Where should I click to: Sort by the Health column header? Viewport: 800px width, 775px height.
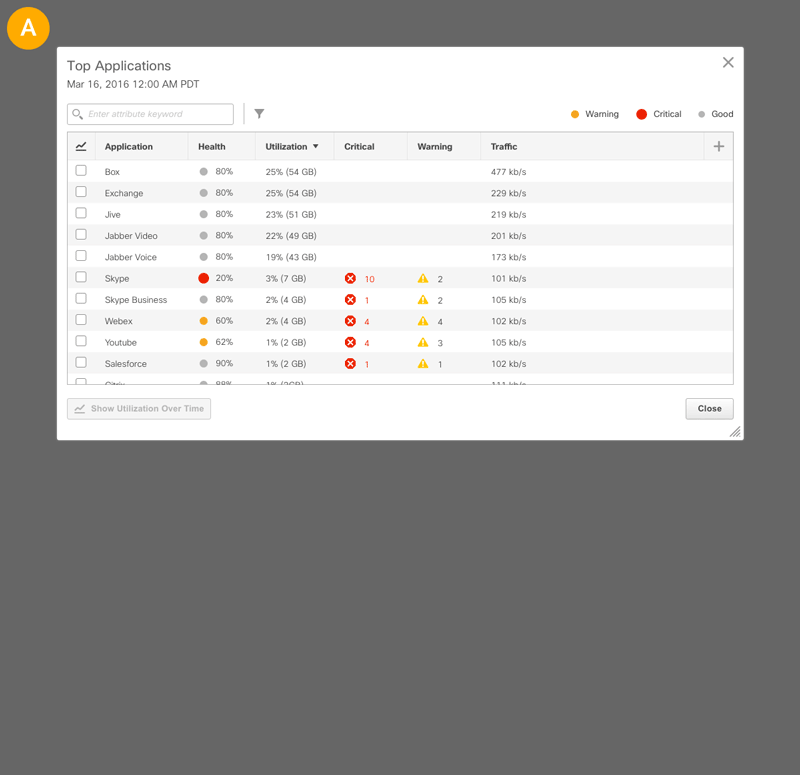coord(212,146)
